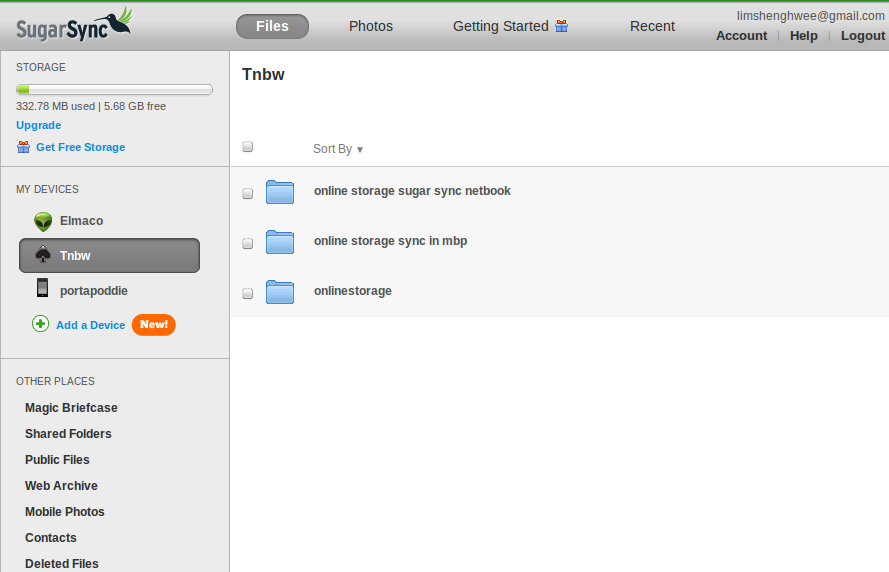Check the box for onlinestorage folder

tap(248, 294)
